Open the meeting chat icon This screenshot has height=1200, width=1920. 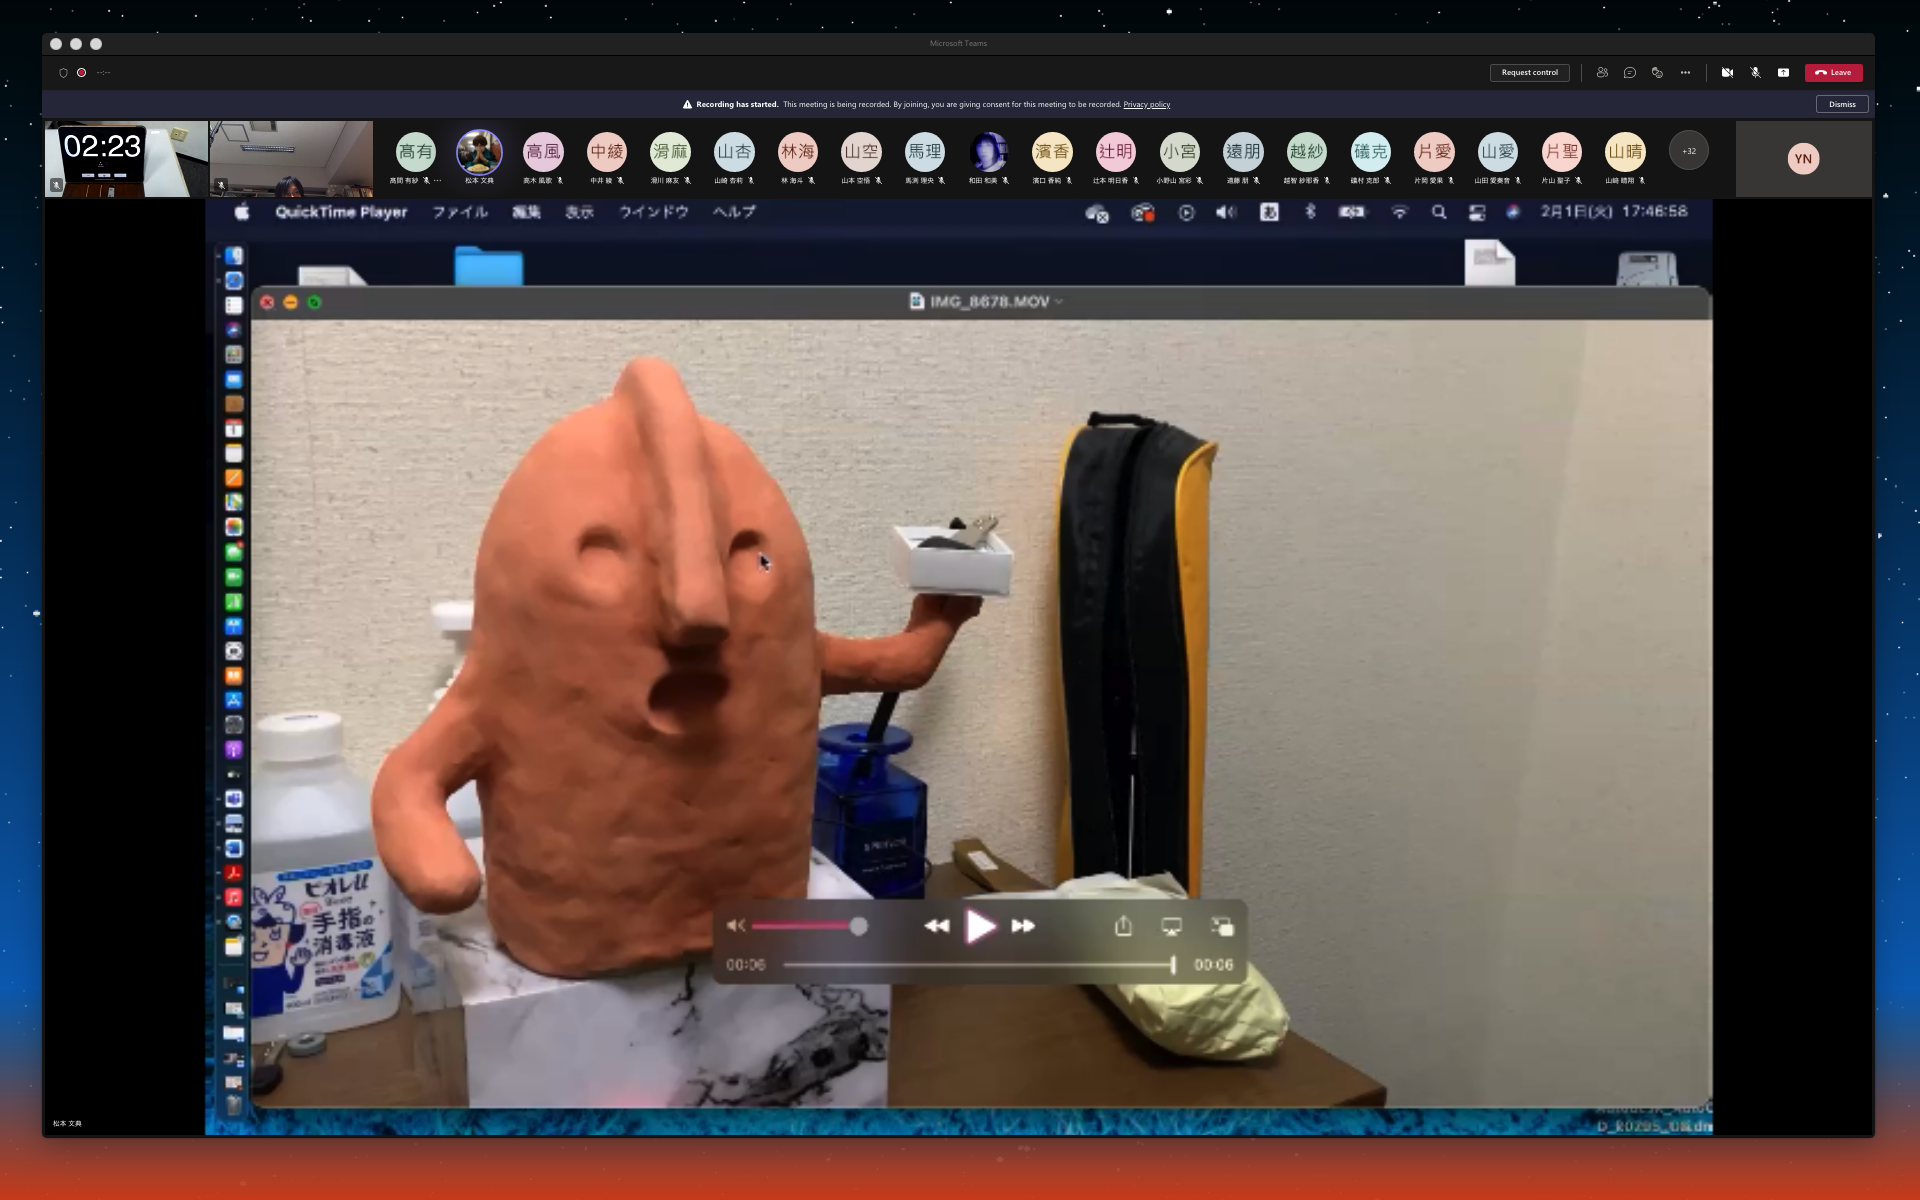coord(1630,73)
